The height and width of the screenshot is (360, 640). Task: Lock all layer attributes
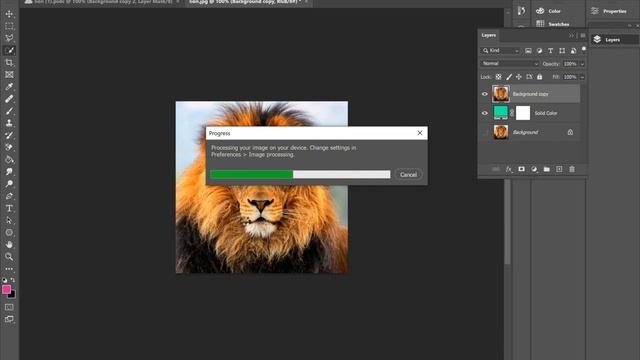[x=540, y=77]
